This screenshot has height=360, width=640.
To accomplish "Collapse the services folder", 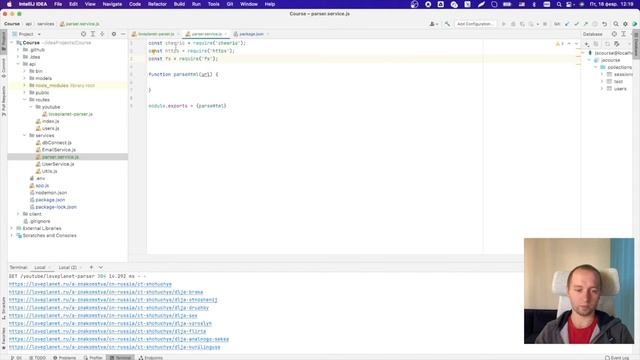I will tap(24, 136).
